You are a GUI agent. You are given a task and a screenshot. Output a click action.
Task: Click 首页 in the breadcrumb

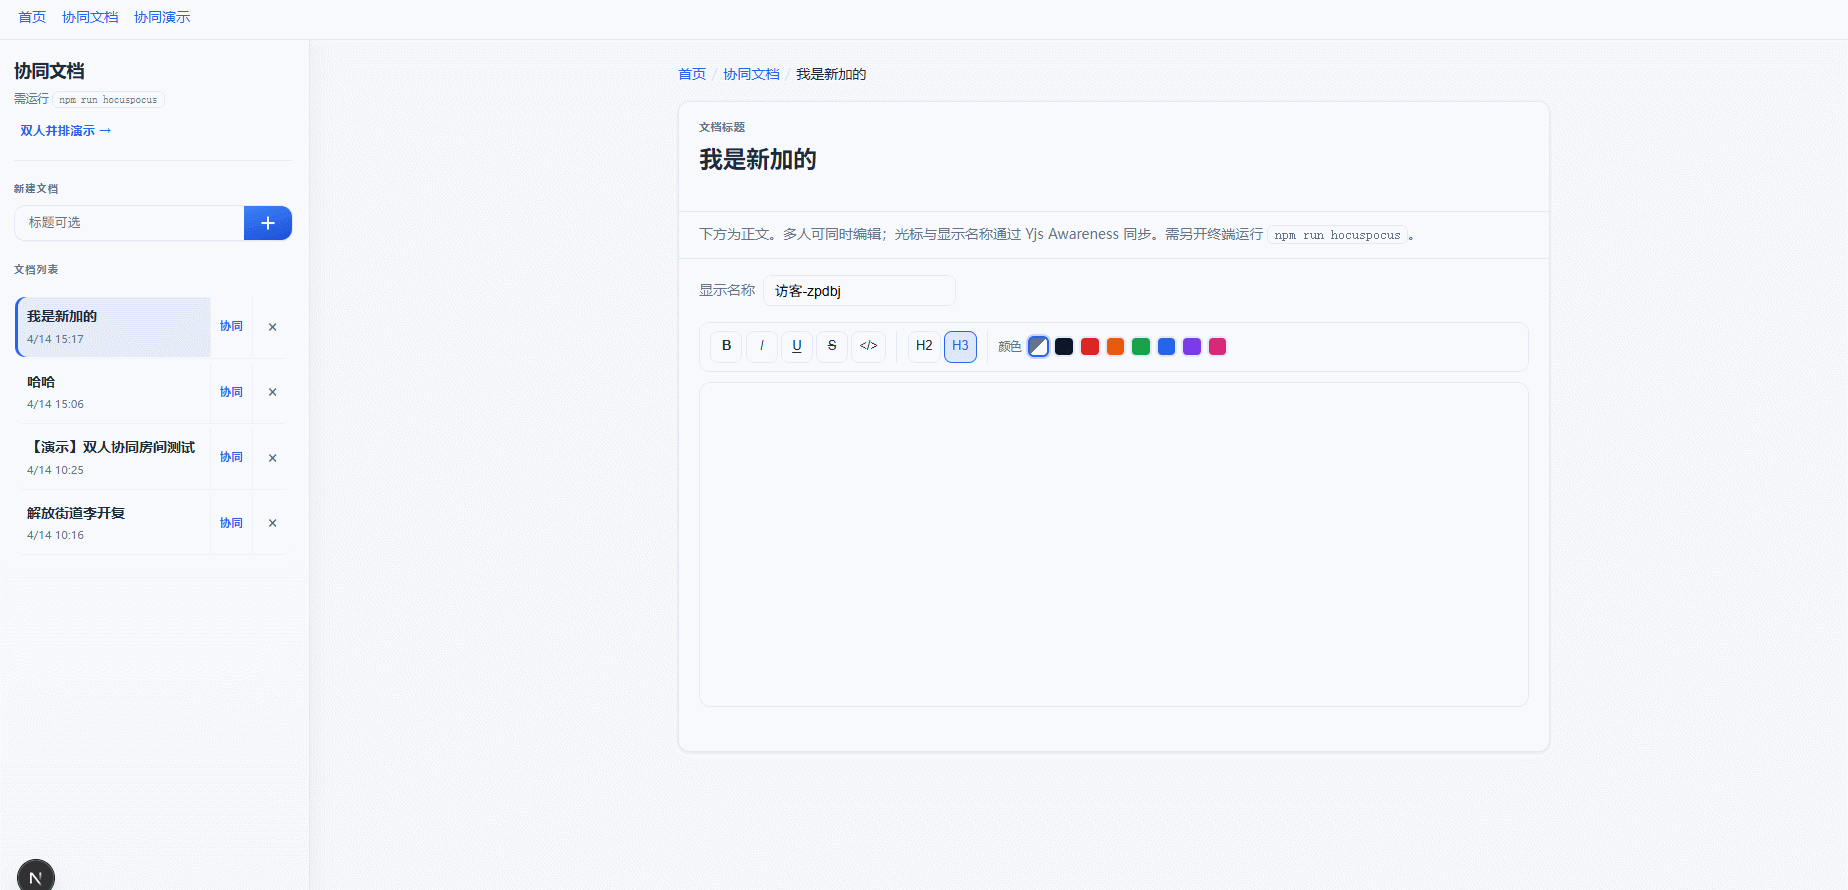tap(692, 74)
